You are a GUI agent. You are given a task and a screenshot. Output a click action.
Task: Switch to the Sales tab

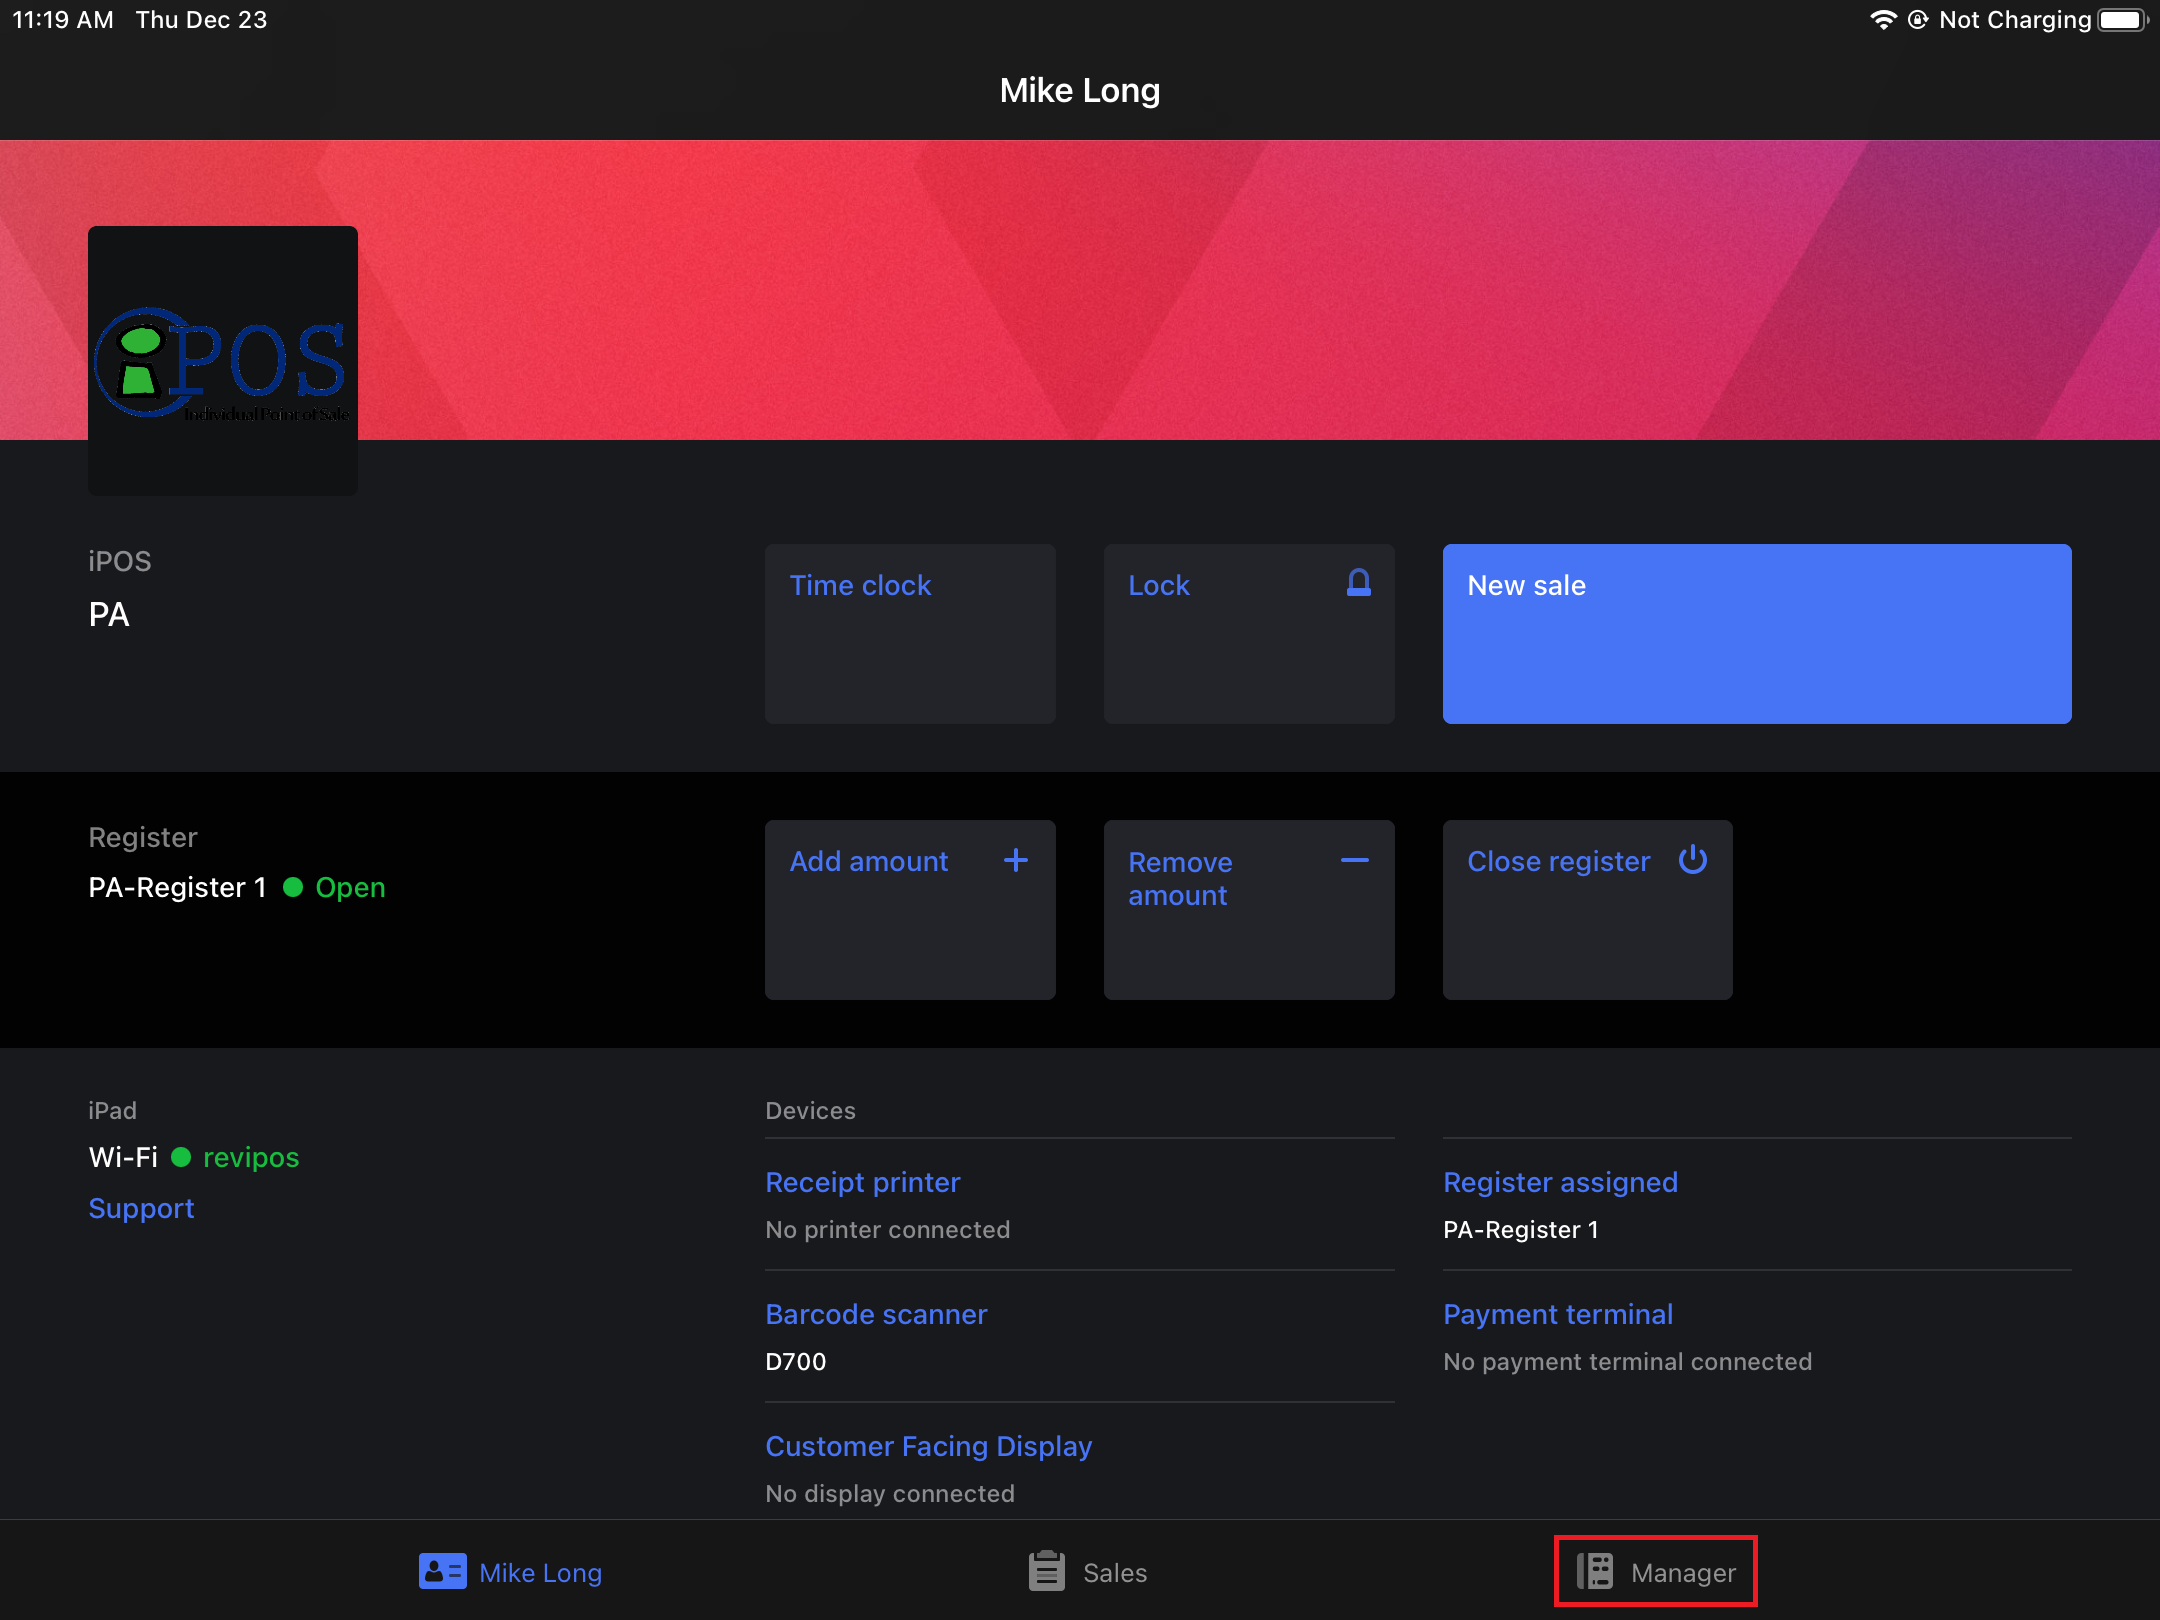pos(1088,1571)
